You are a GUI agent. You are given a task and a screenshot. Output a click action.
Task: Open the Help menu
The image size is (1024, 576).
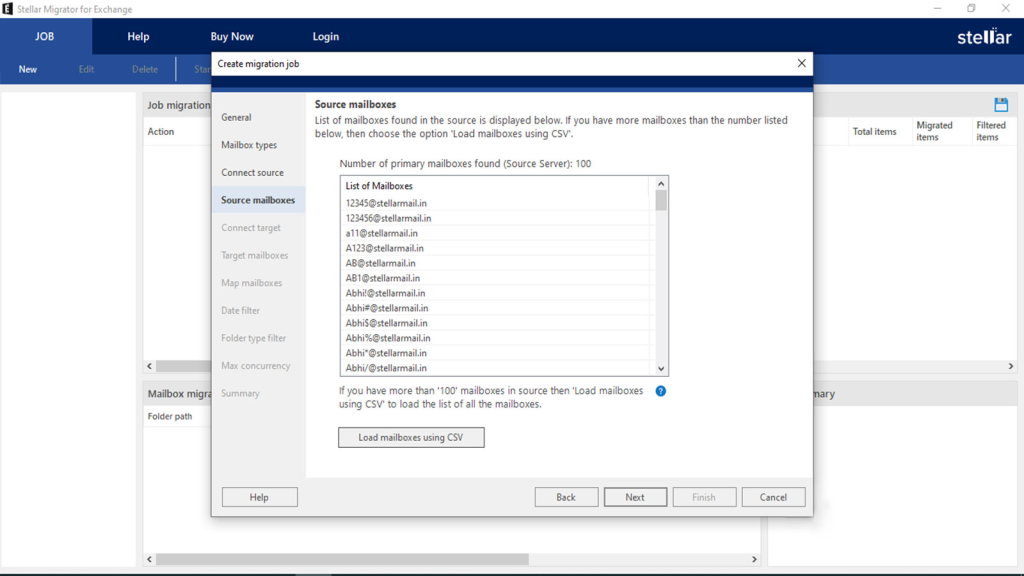pos(138,37)
